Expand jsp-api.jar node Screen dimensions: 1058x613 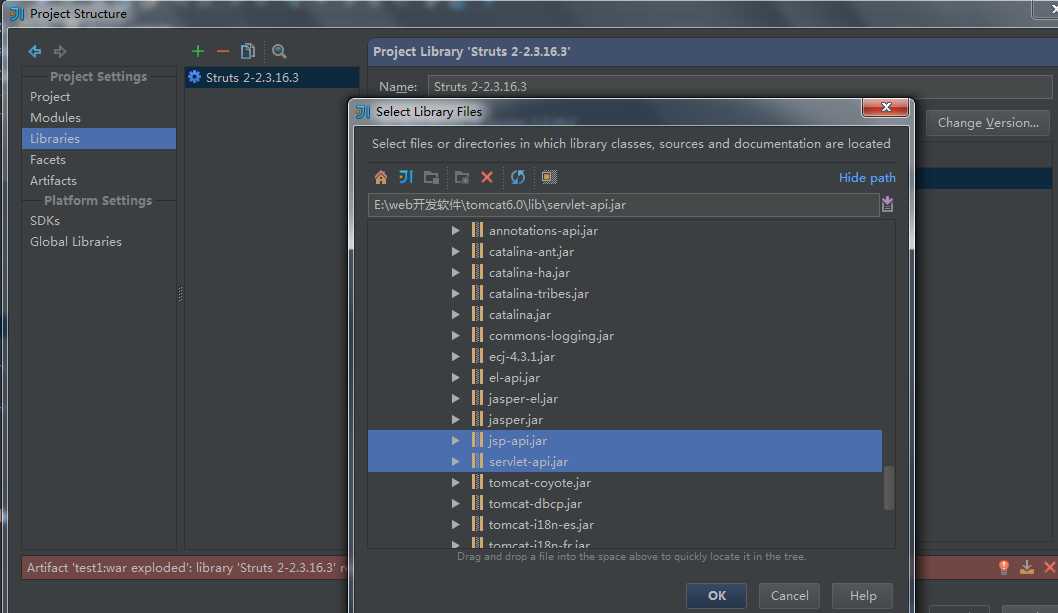(456, 441)
